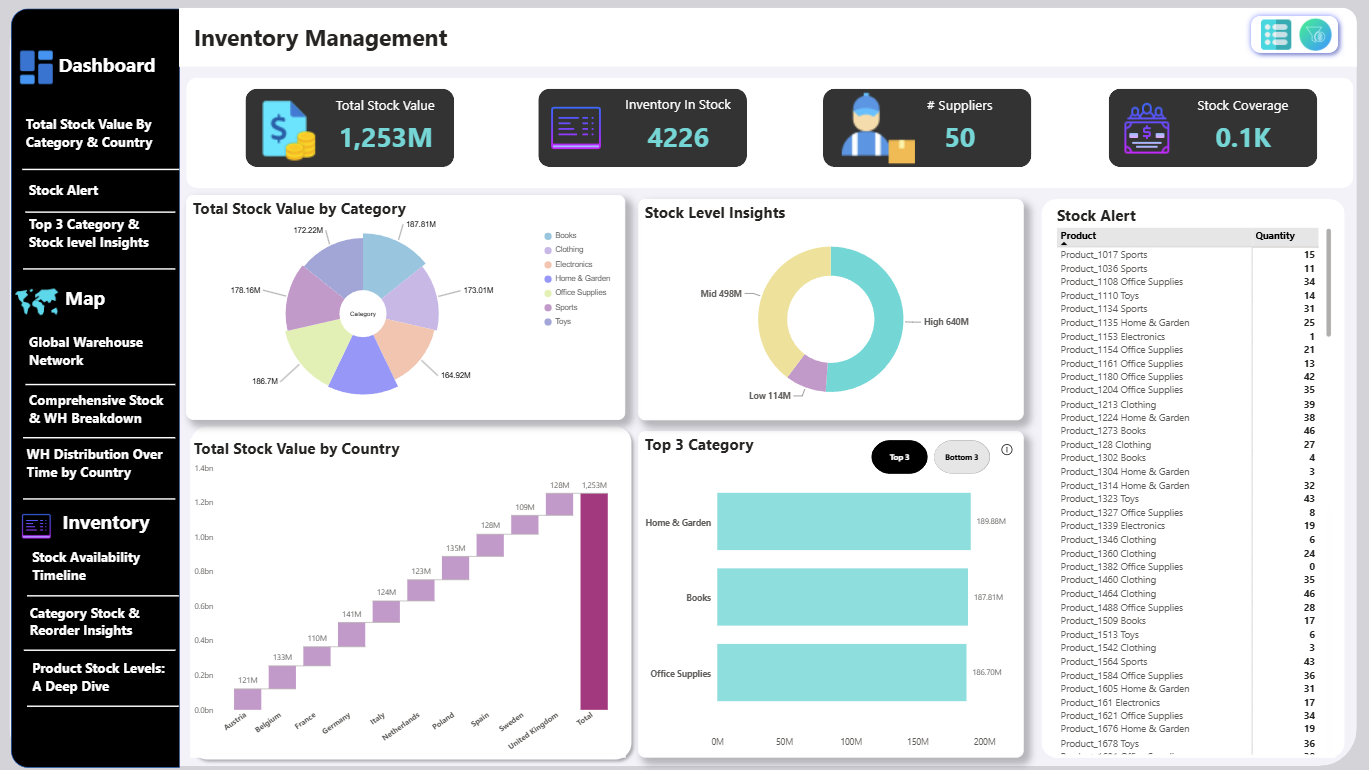Open Category Stock & Reorder Insights
This screenshot has height=770, width=1369.
[85, 622]
